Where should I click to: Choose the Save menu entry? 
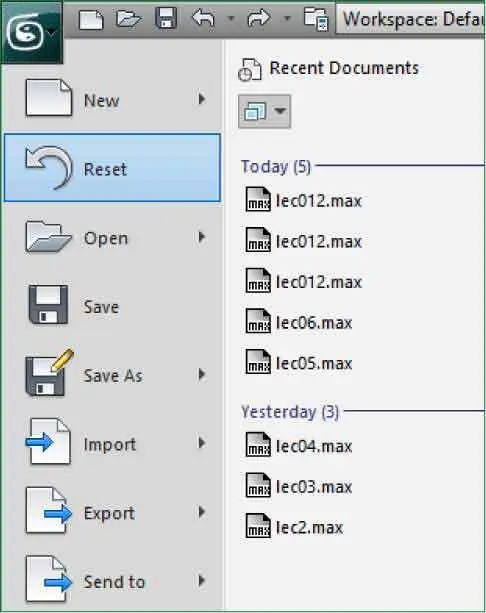point(112,306)
